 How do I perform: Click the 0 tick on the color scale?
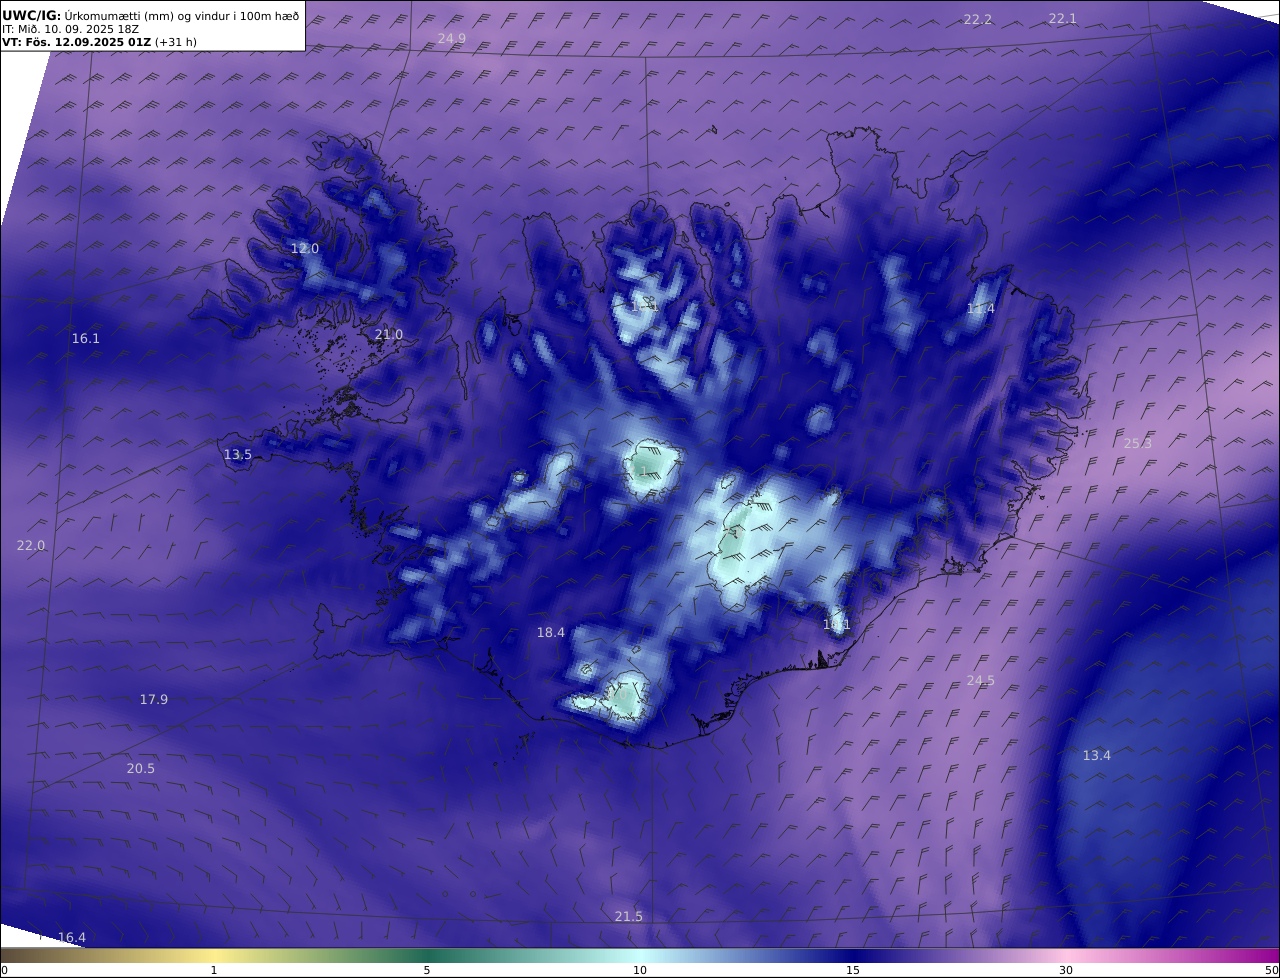point(4,970)
